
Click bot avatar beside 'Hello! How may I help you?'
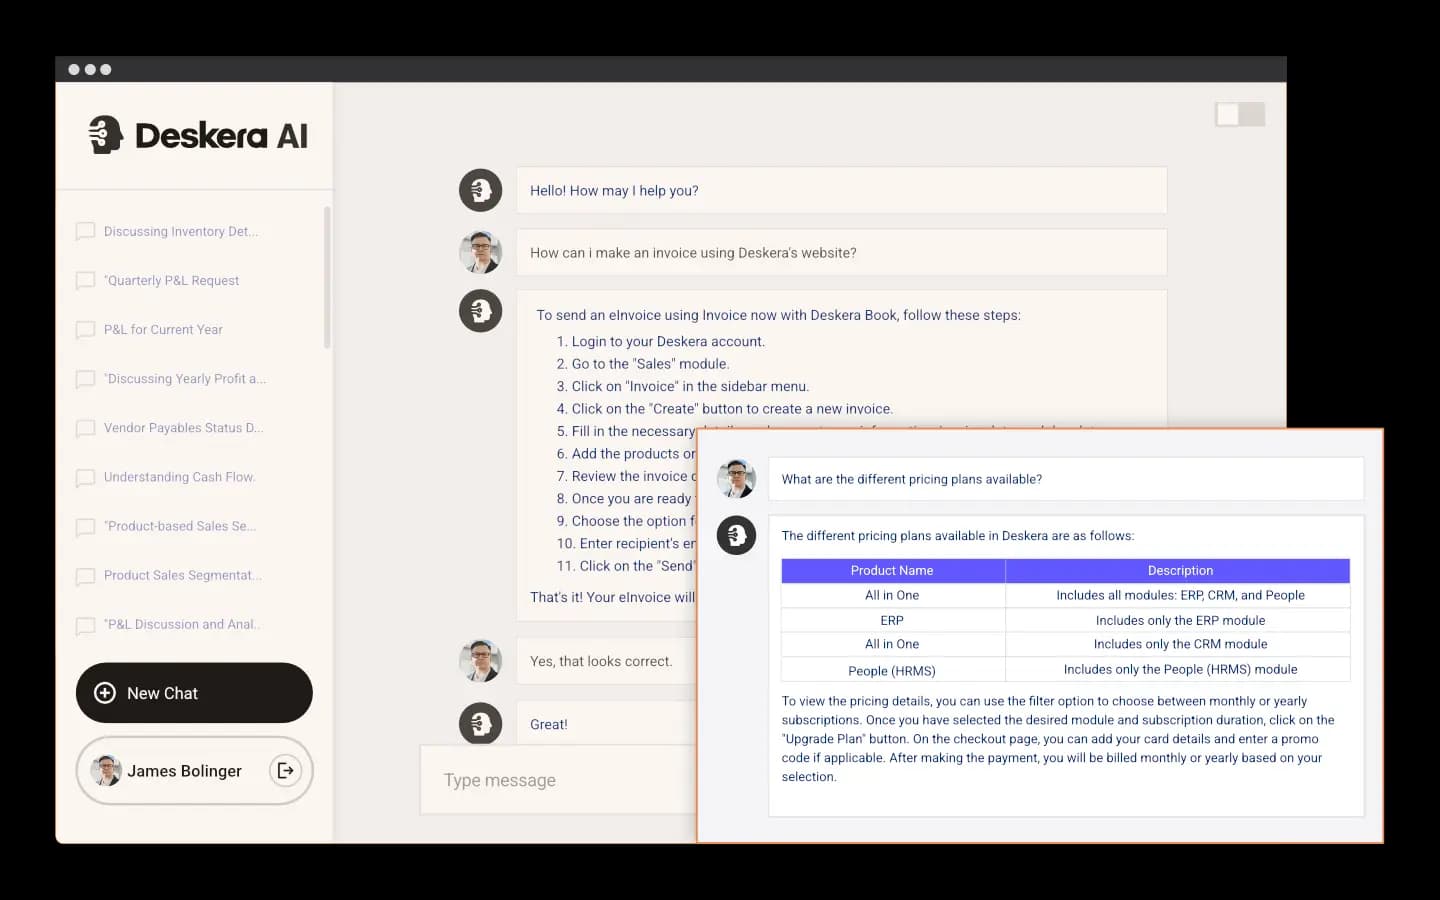[480, 190]
